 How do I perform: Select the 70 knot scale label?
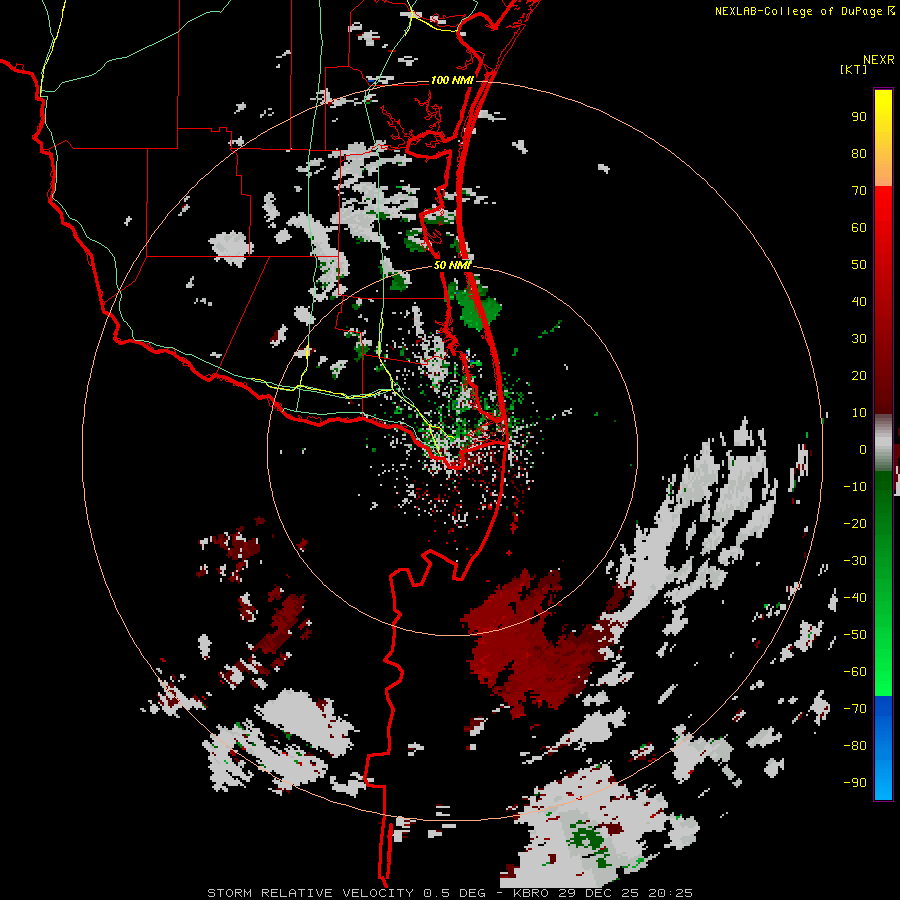click(859, 191)
